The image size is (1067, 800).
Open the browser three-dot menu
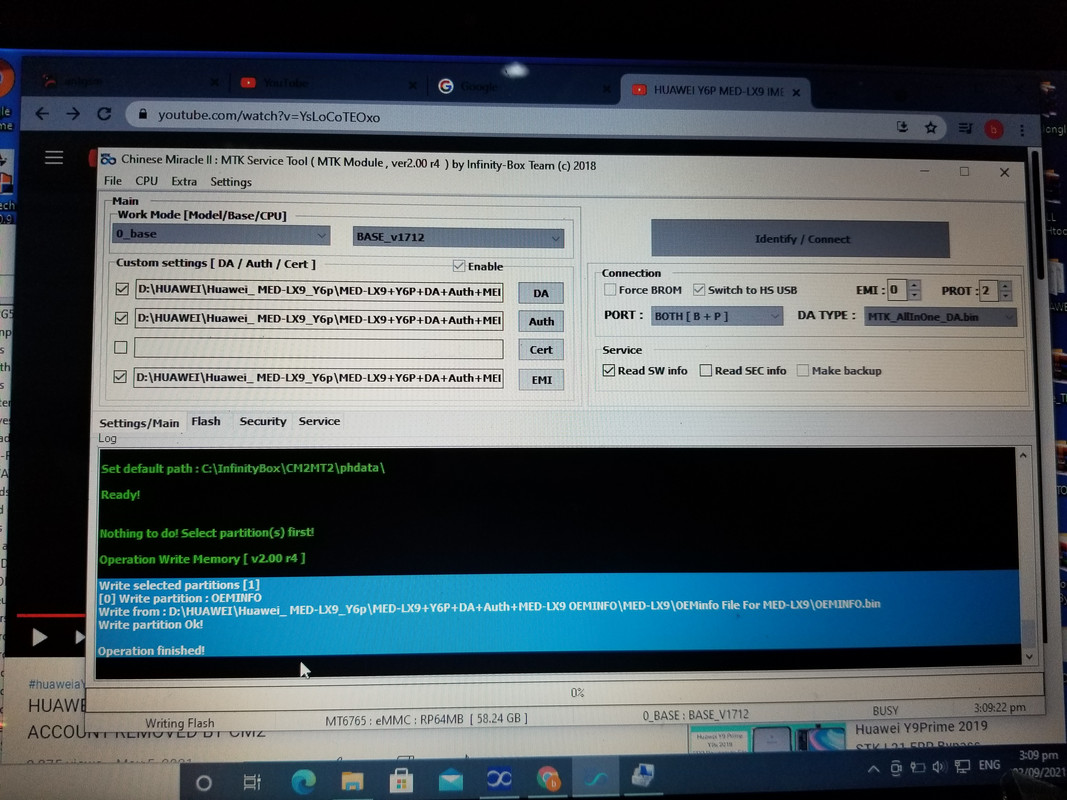tap(1022, 129)
